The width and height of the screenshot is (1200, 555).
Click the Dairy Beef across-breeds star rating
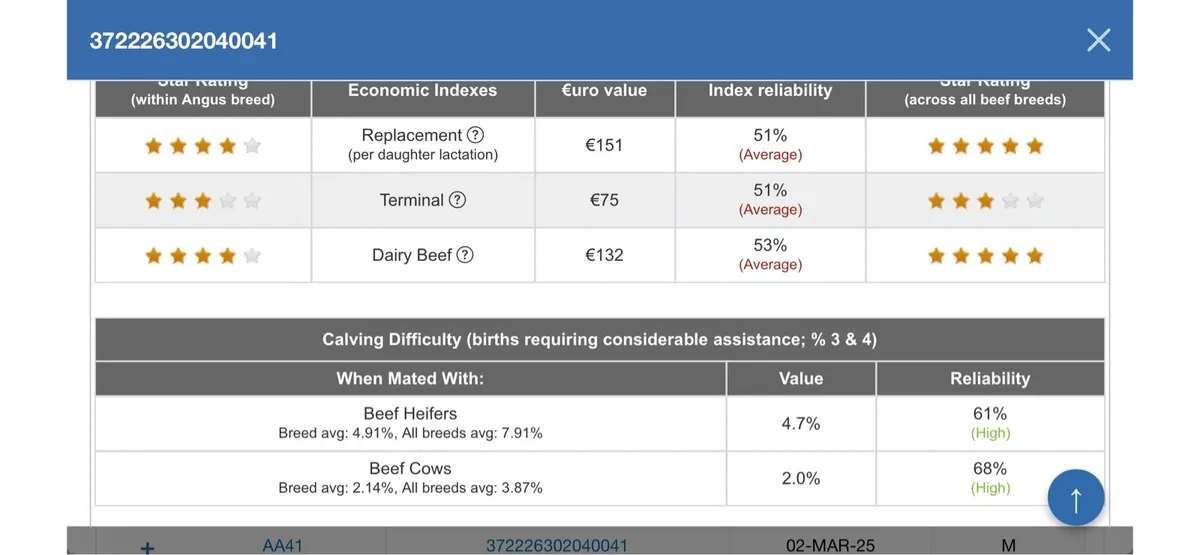point(985,256)
